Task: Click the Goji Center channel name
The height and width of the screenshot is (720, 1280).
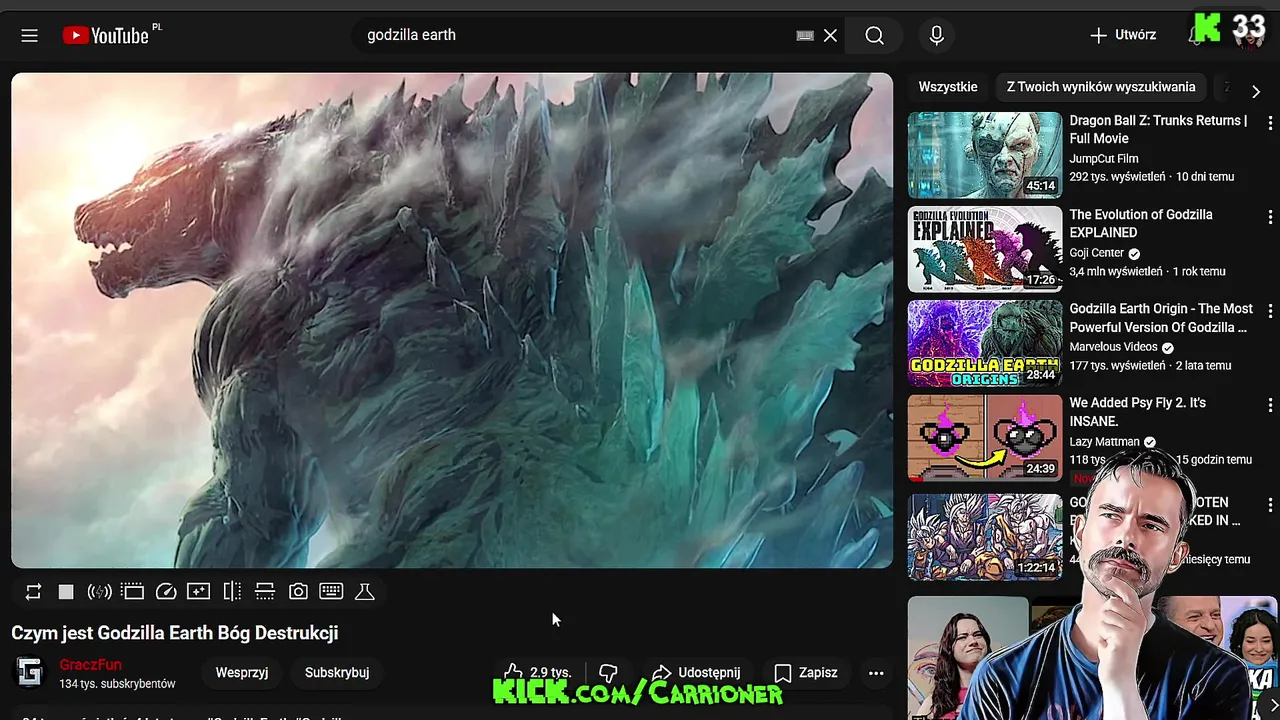Action: click(x=1097, y=253)
